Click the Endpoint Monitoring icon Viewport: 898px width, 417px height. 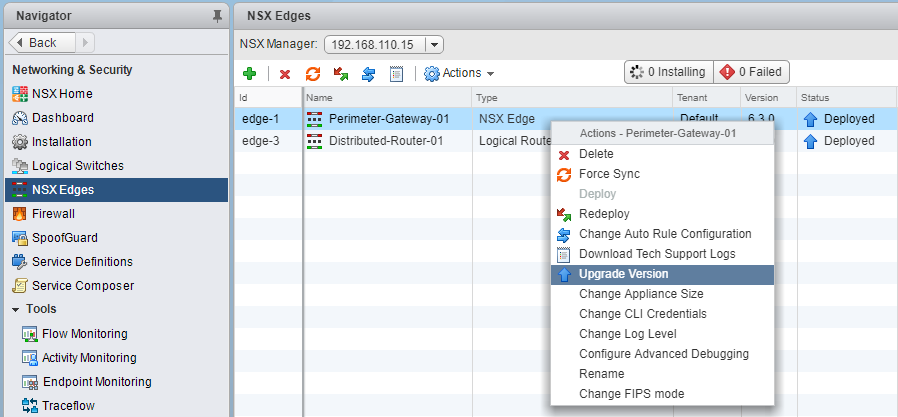(x=30, y=381)
